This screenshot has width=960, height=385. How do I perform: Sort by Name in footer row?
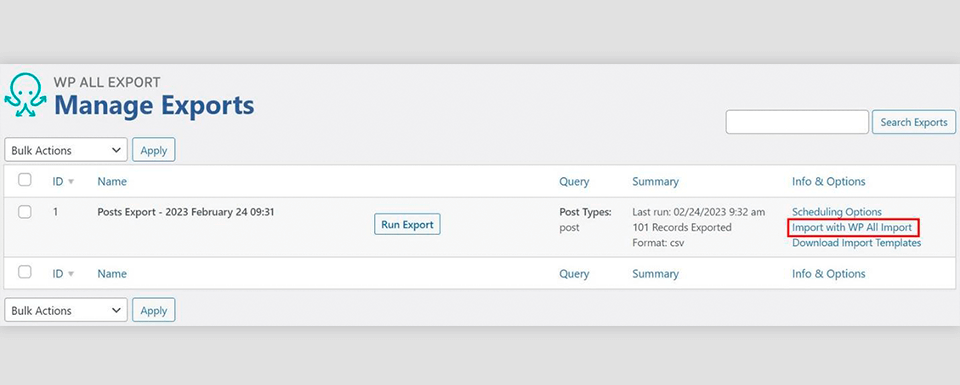point(112,274)
